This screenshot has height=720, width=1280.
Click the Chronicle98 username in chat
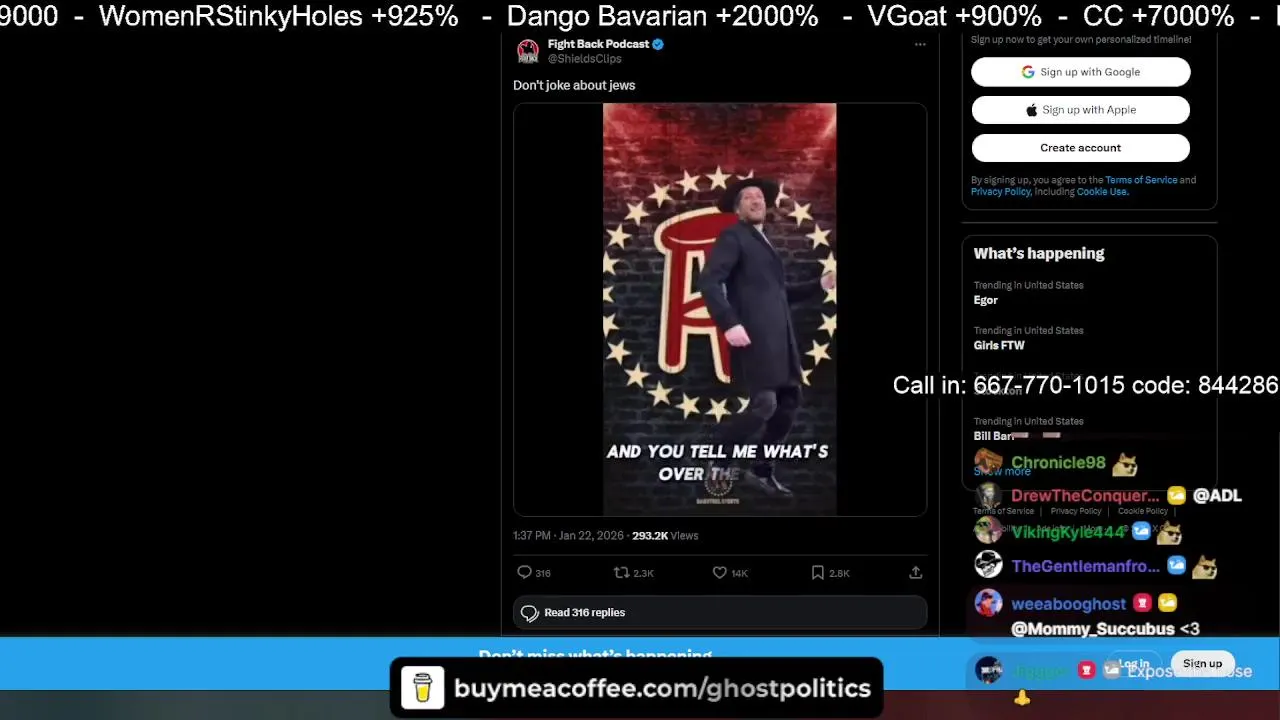pos(1058,463)
